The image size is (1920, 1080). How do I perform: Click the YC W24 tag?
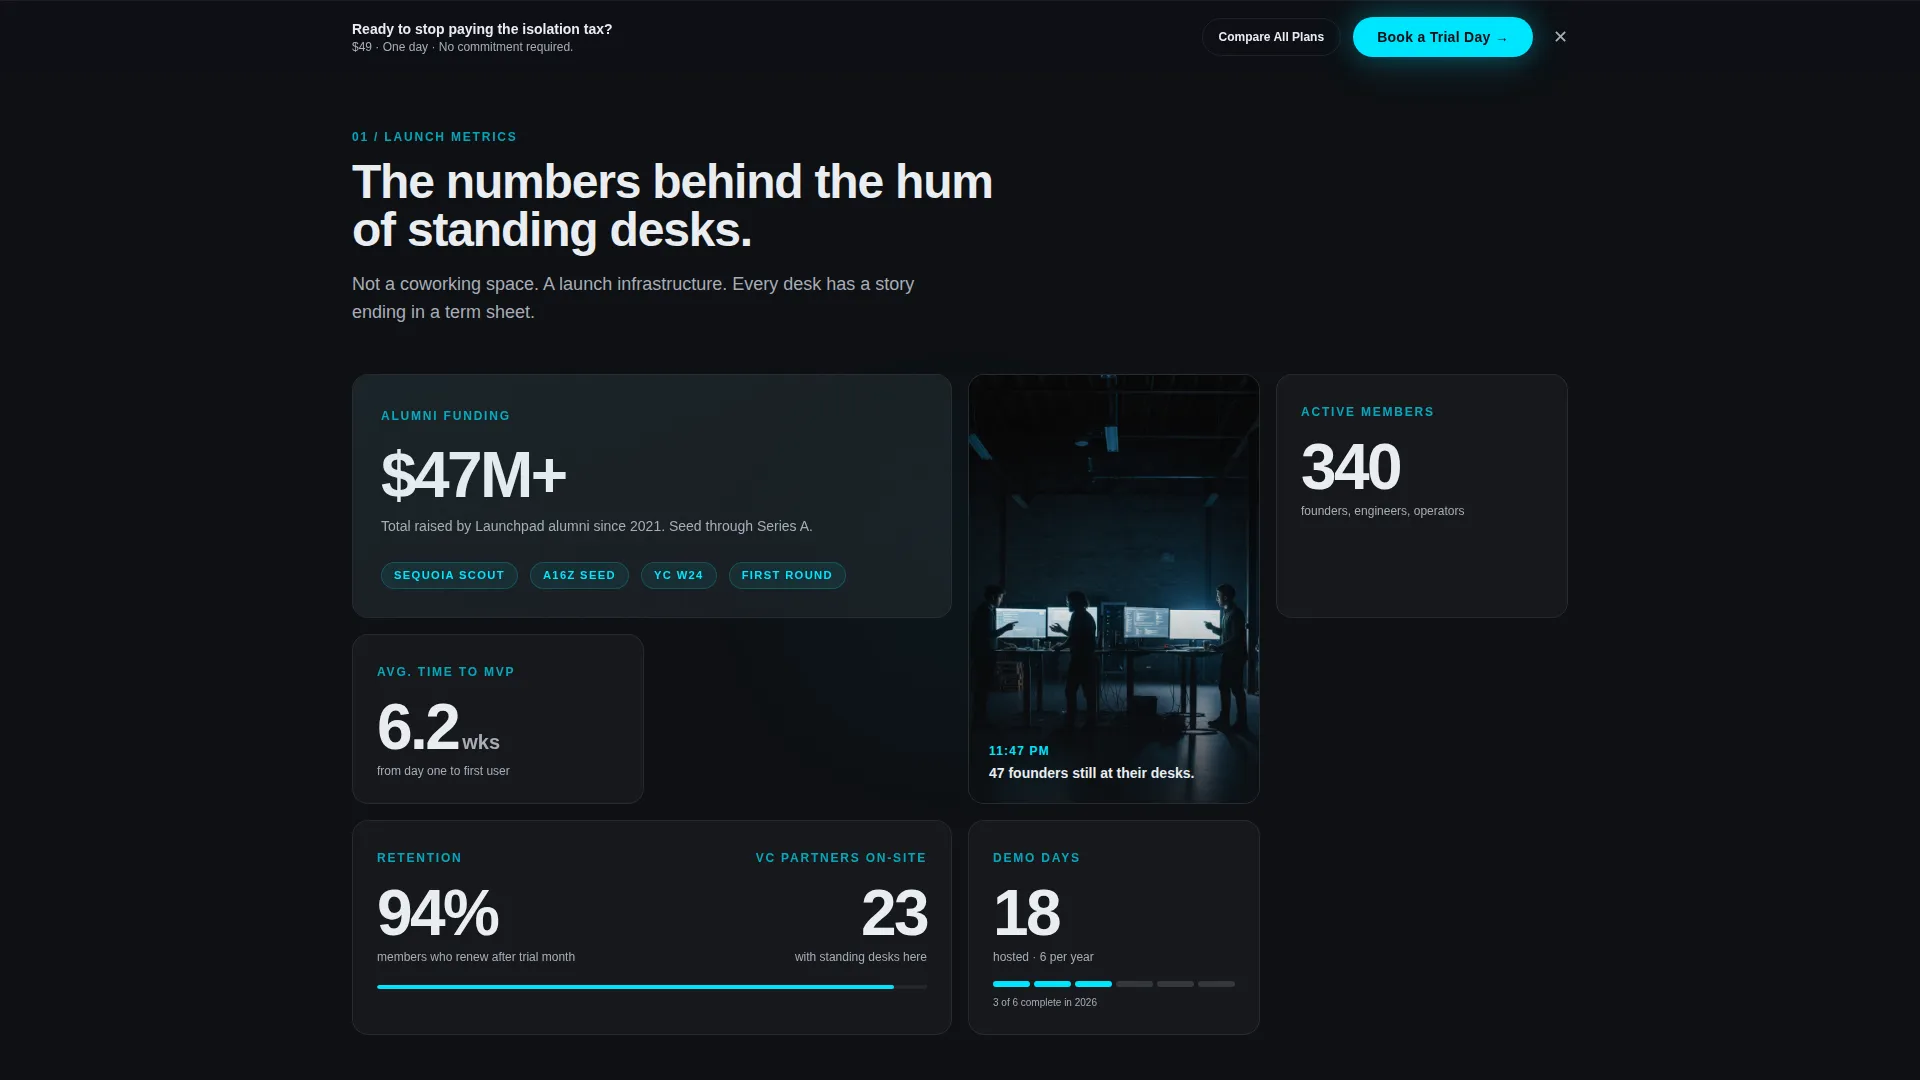pos(678,575)
